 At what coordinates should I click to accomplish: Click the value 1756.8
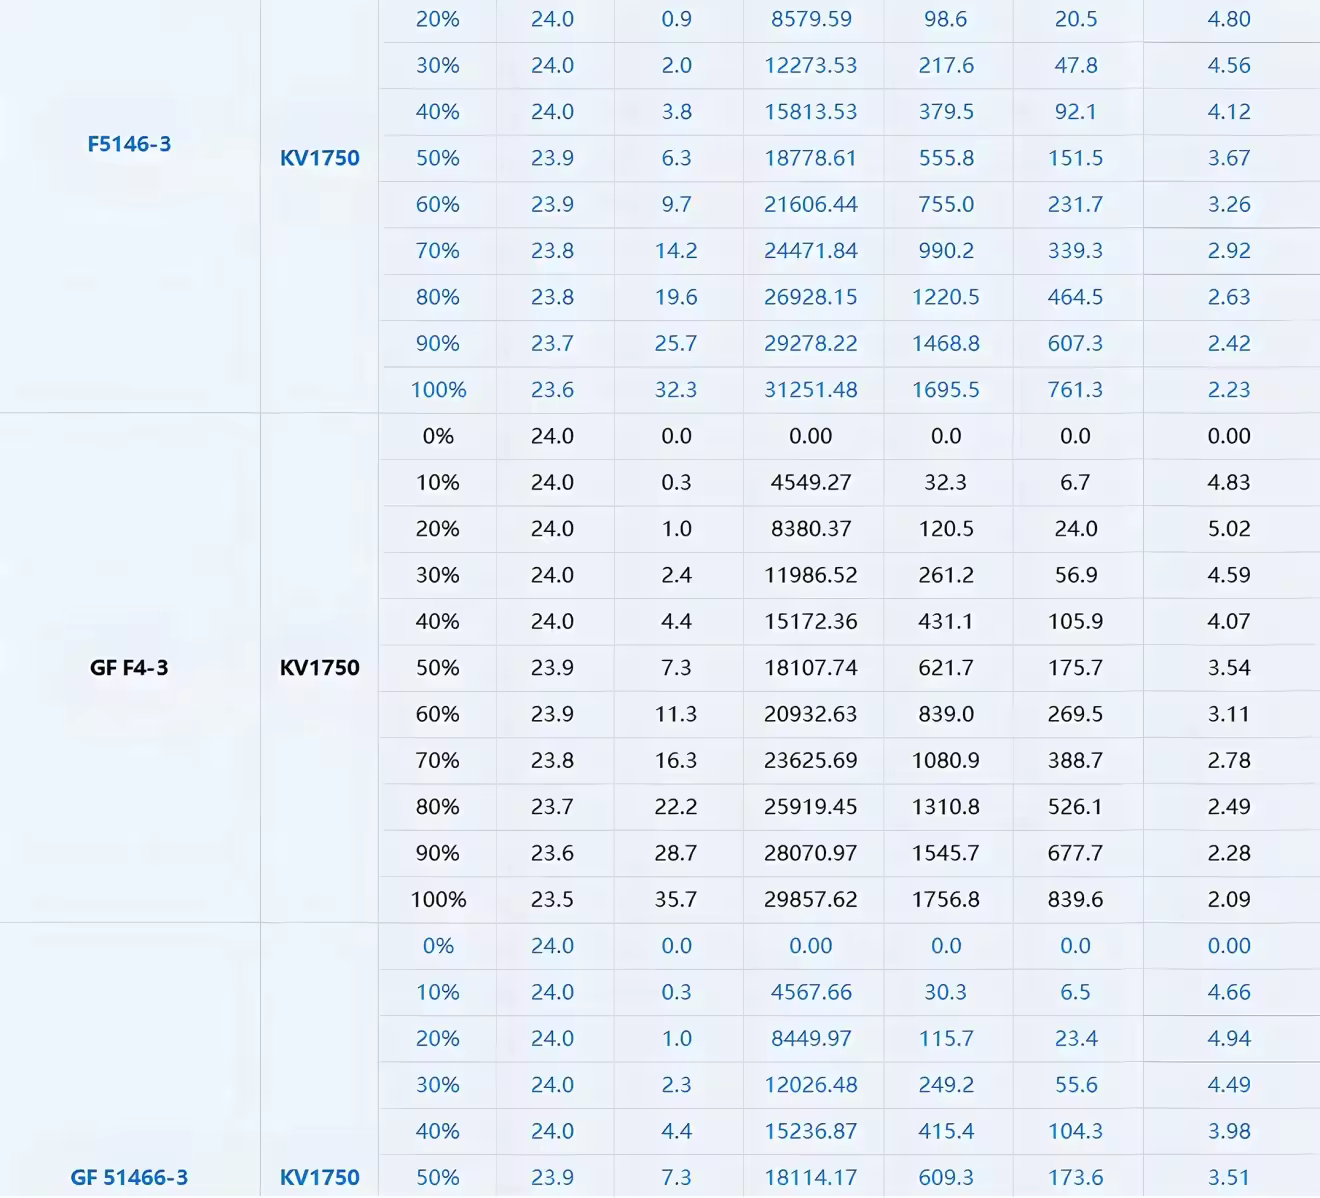[x=946, y=899]
